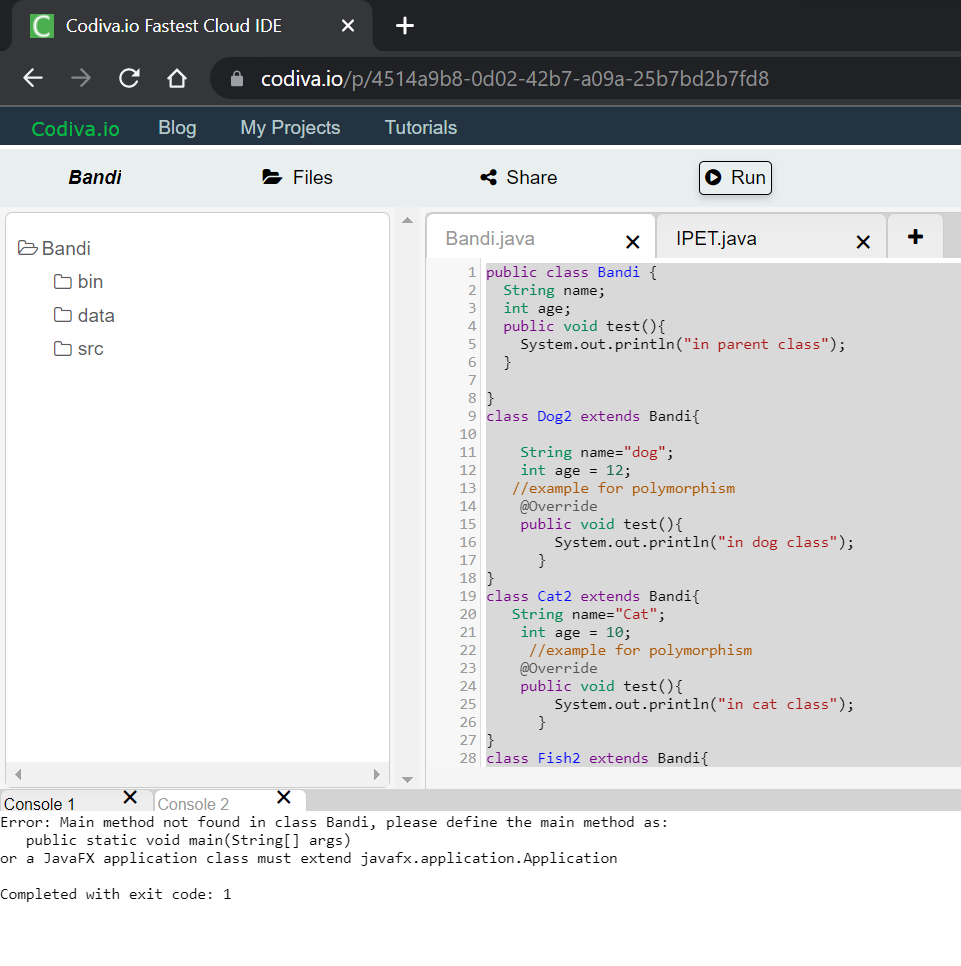Expand the data folder
Image resolution: width=961 pixels, height=966 pixels.
(x=60, y=315)
